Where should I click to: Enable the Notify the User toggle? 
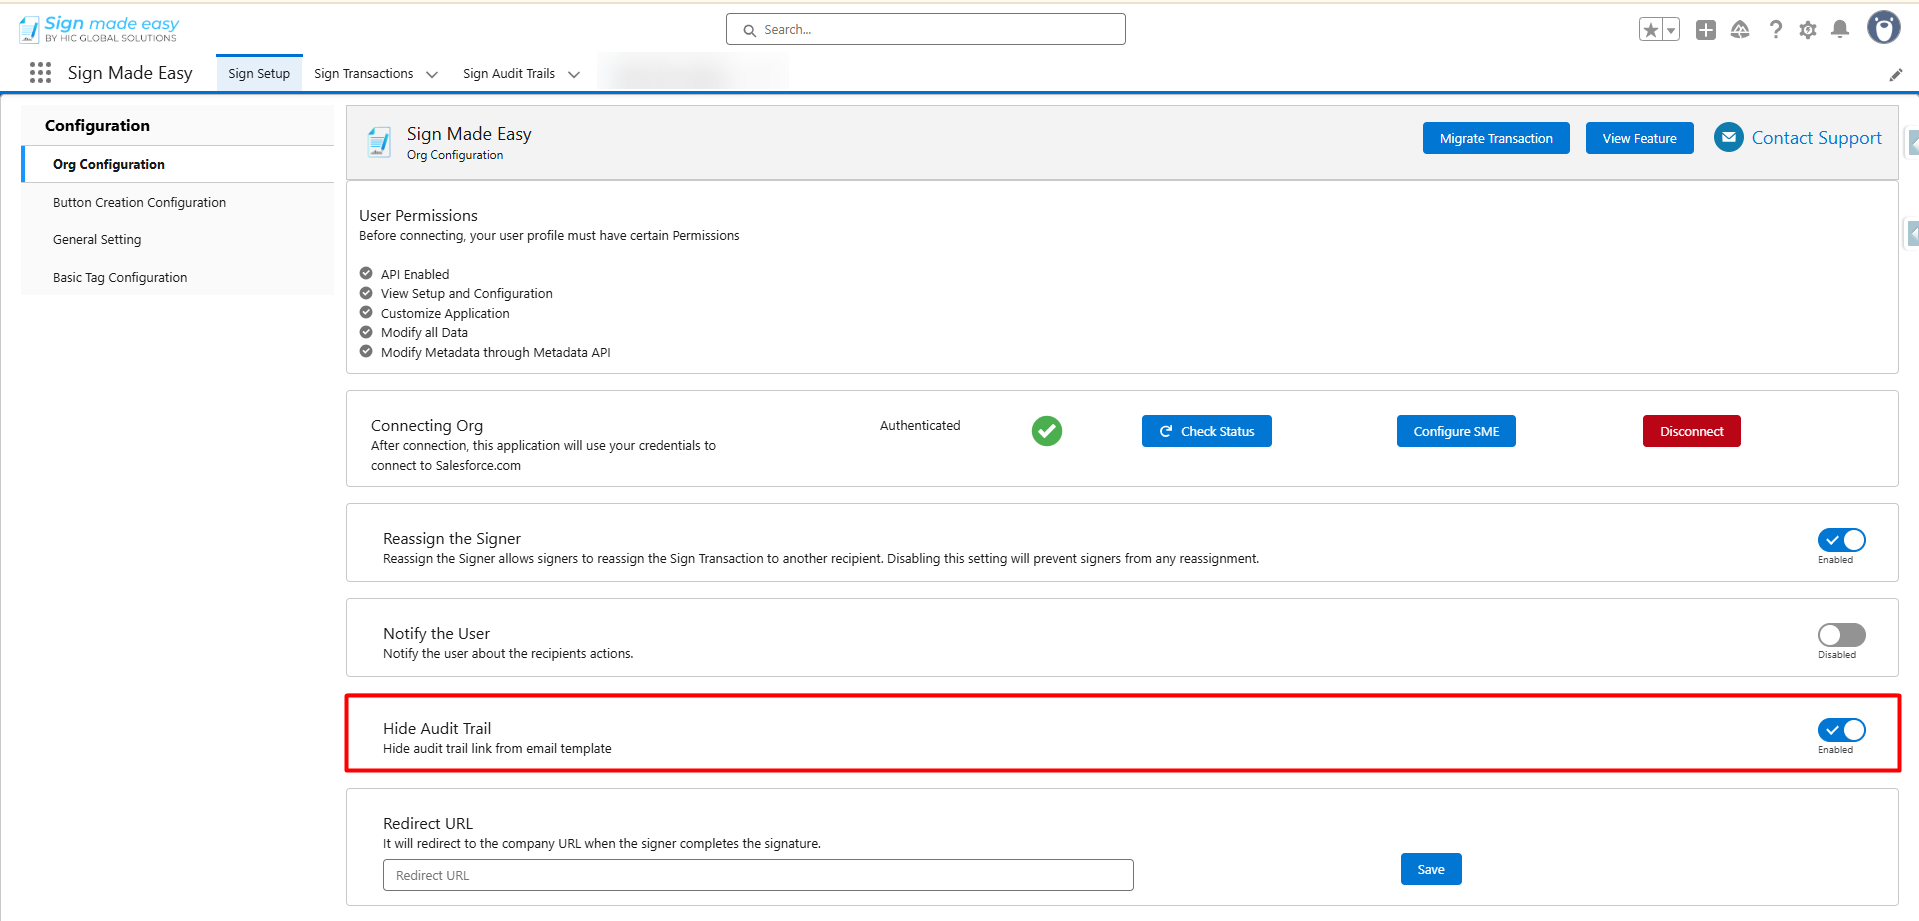click(1841, 635)
